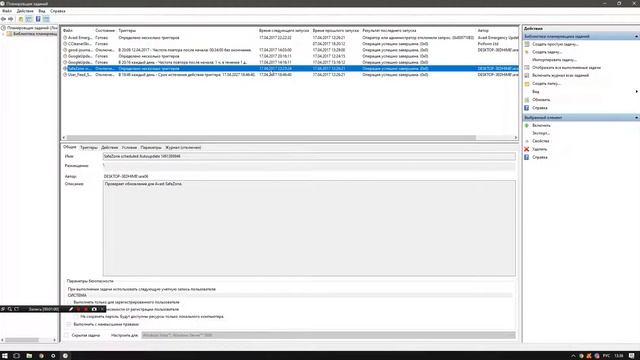Click the blue Help icon in the toolbar
Viewport: 640px width, 360px height.
click(38, 19)
